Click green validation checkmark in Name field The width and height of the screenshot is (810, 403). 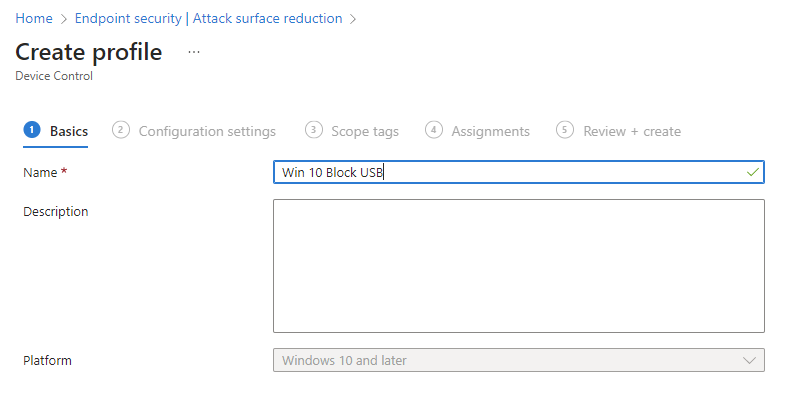[x=752, y=173]
